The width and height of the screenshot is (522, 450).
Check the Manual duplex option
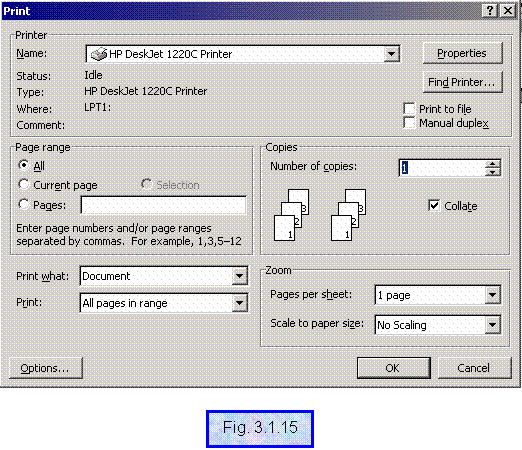pos(409,123)
